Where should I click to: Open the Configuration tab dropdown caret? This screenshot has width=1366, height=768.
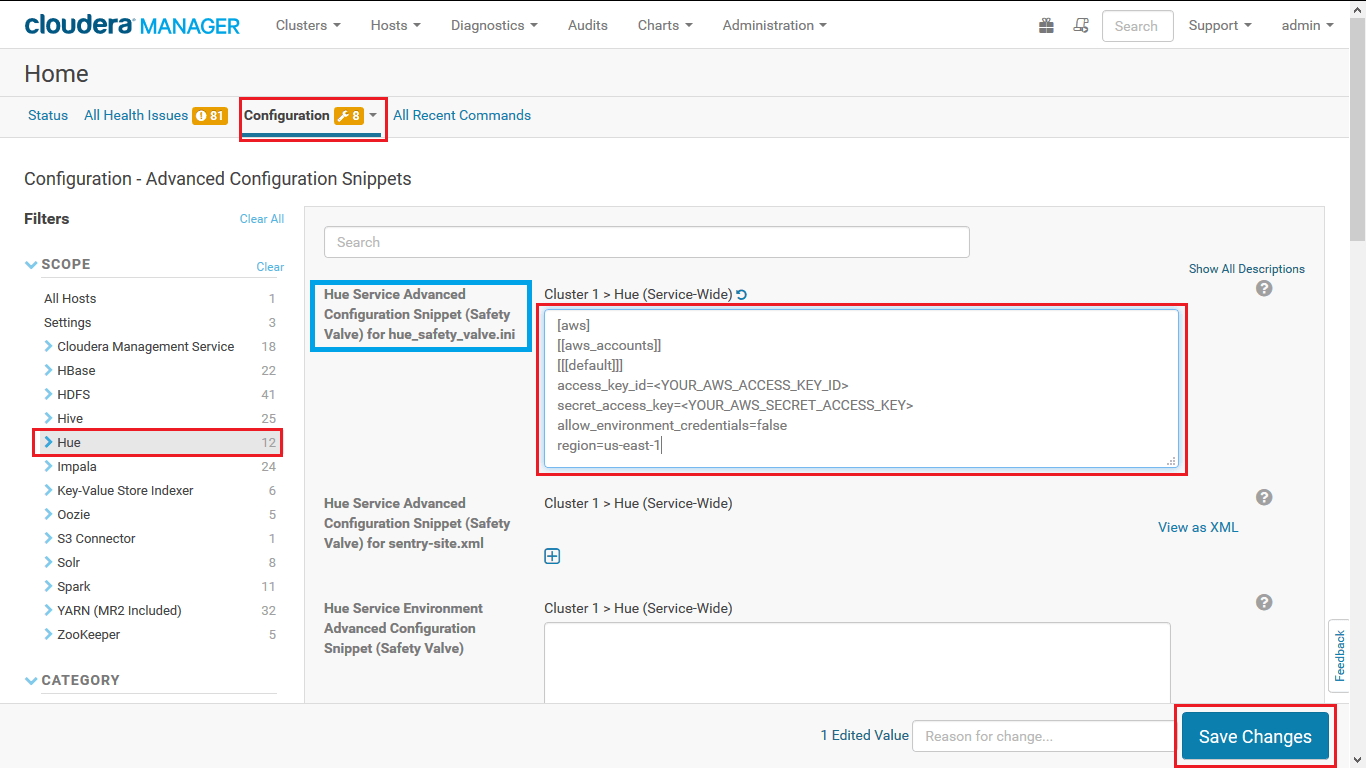[373, 116]
